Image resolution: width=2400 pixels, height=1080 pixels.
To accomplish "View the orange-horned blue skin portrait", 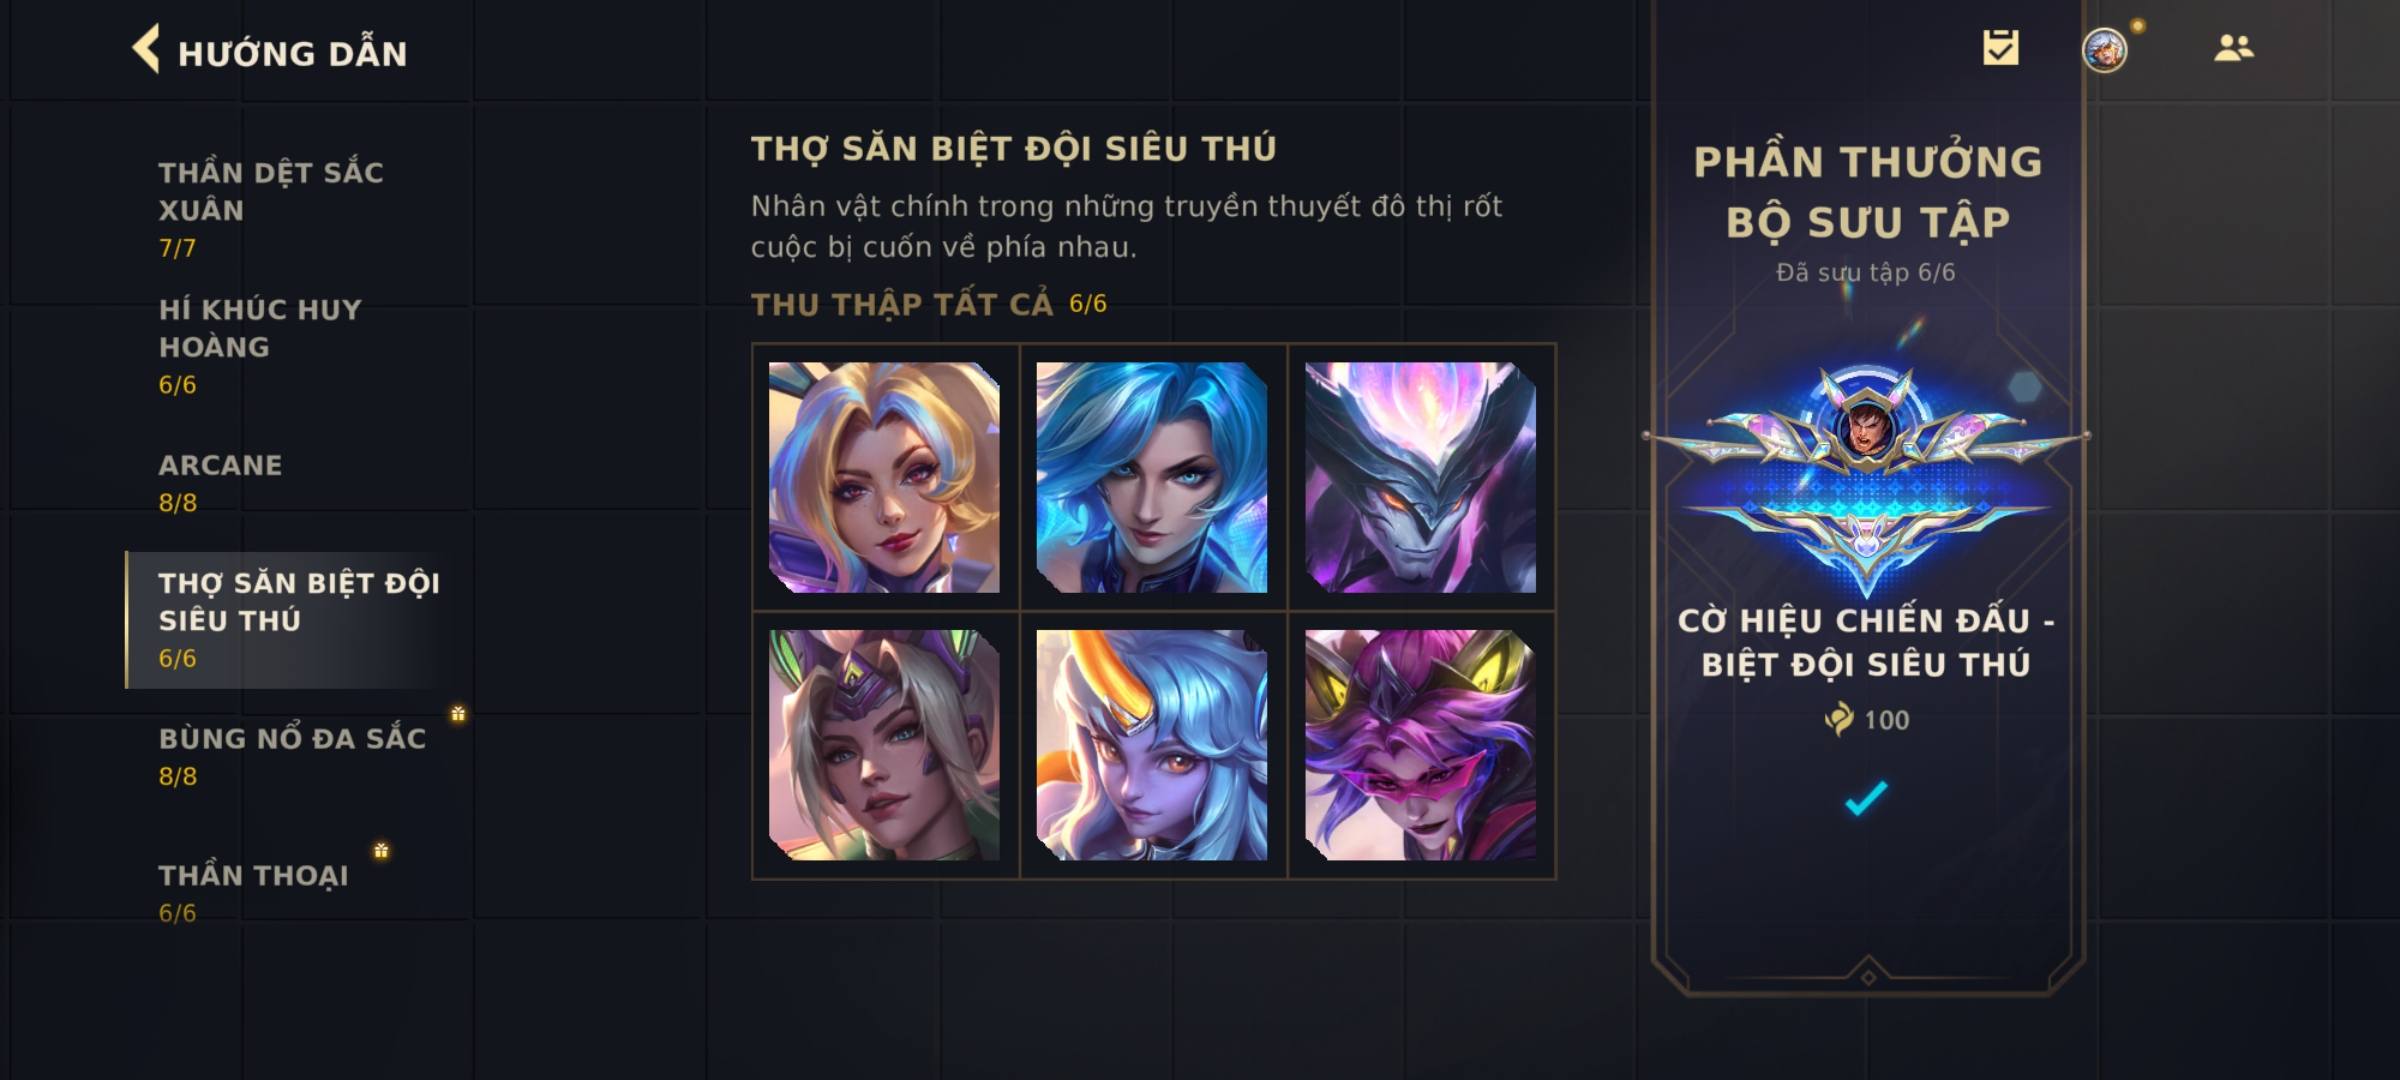I will click(1152, 745).
